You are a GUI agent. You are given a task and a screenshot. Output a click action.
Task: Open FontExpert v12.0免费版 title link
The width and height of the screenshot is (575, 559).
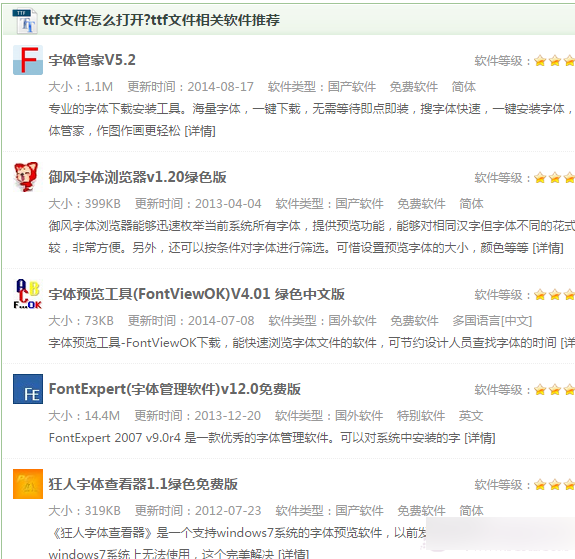click(x=175, y=389)
